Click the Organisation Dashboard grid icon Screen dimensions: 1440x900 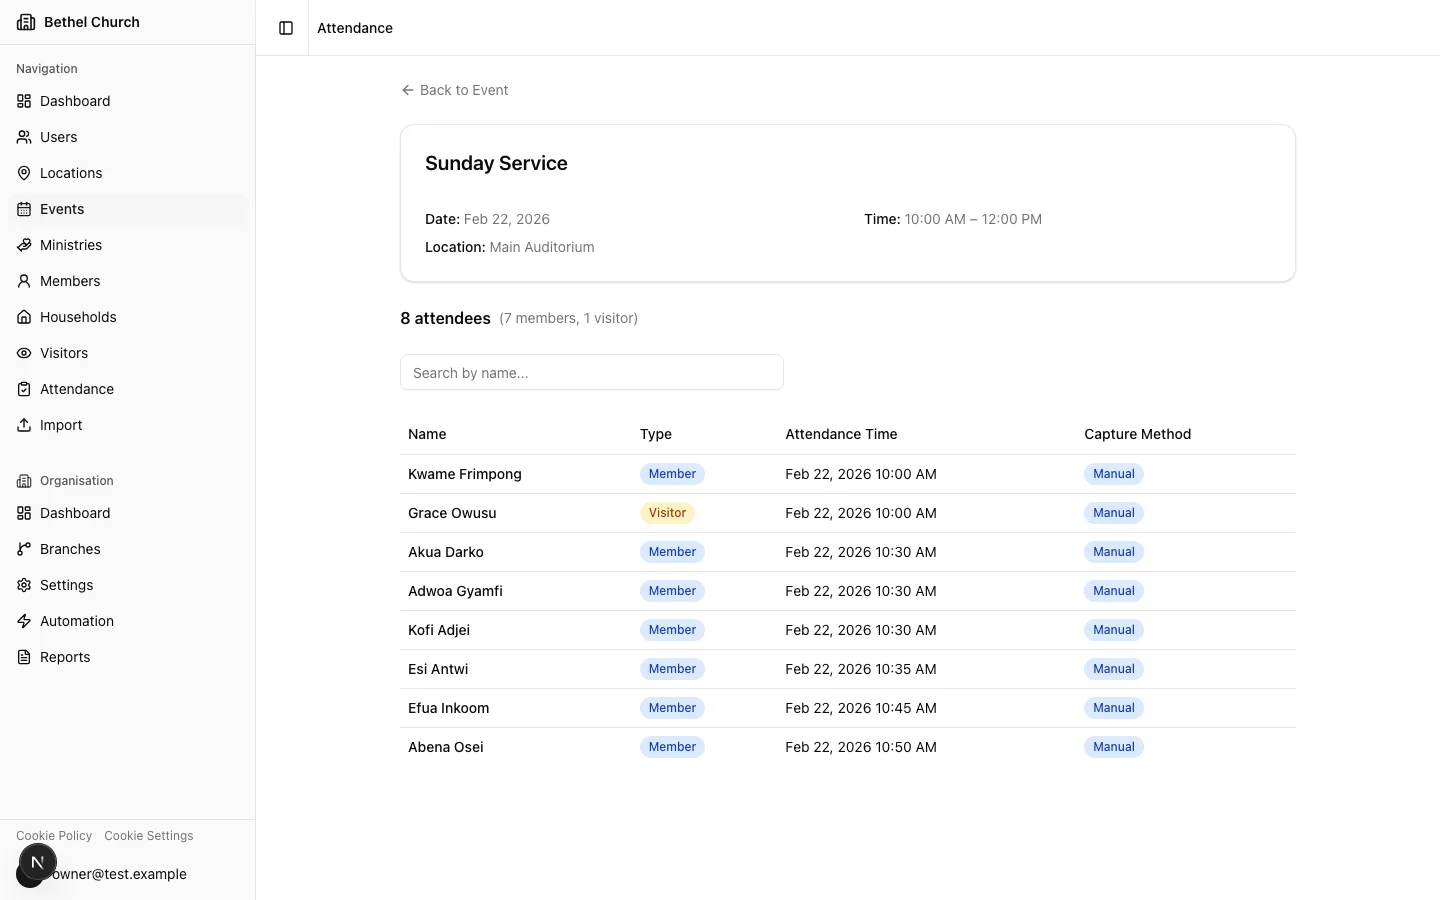[x=24, y=513]
